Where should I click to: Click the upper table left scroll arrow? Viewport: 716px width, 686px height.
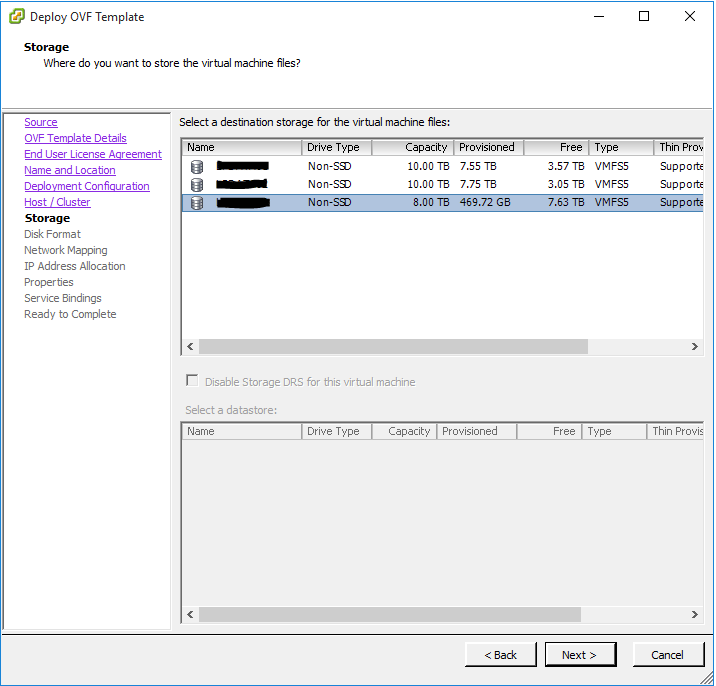pyautogui.click(x=190, y=347)
